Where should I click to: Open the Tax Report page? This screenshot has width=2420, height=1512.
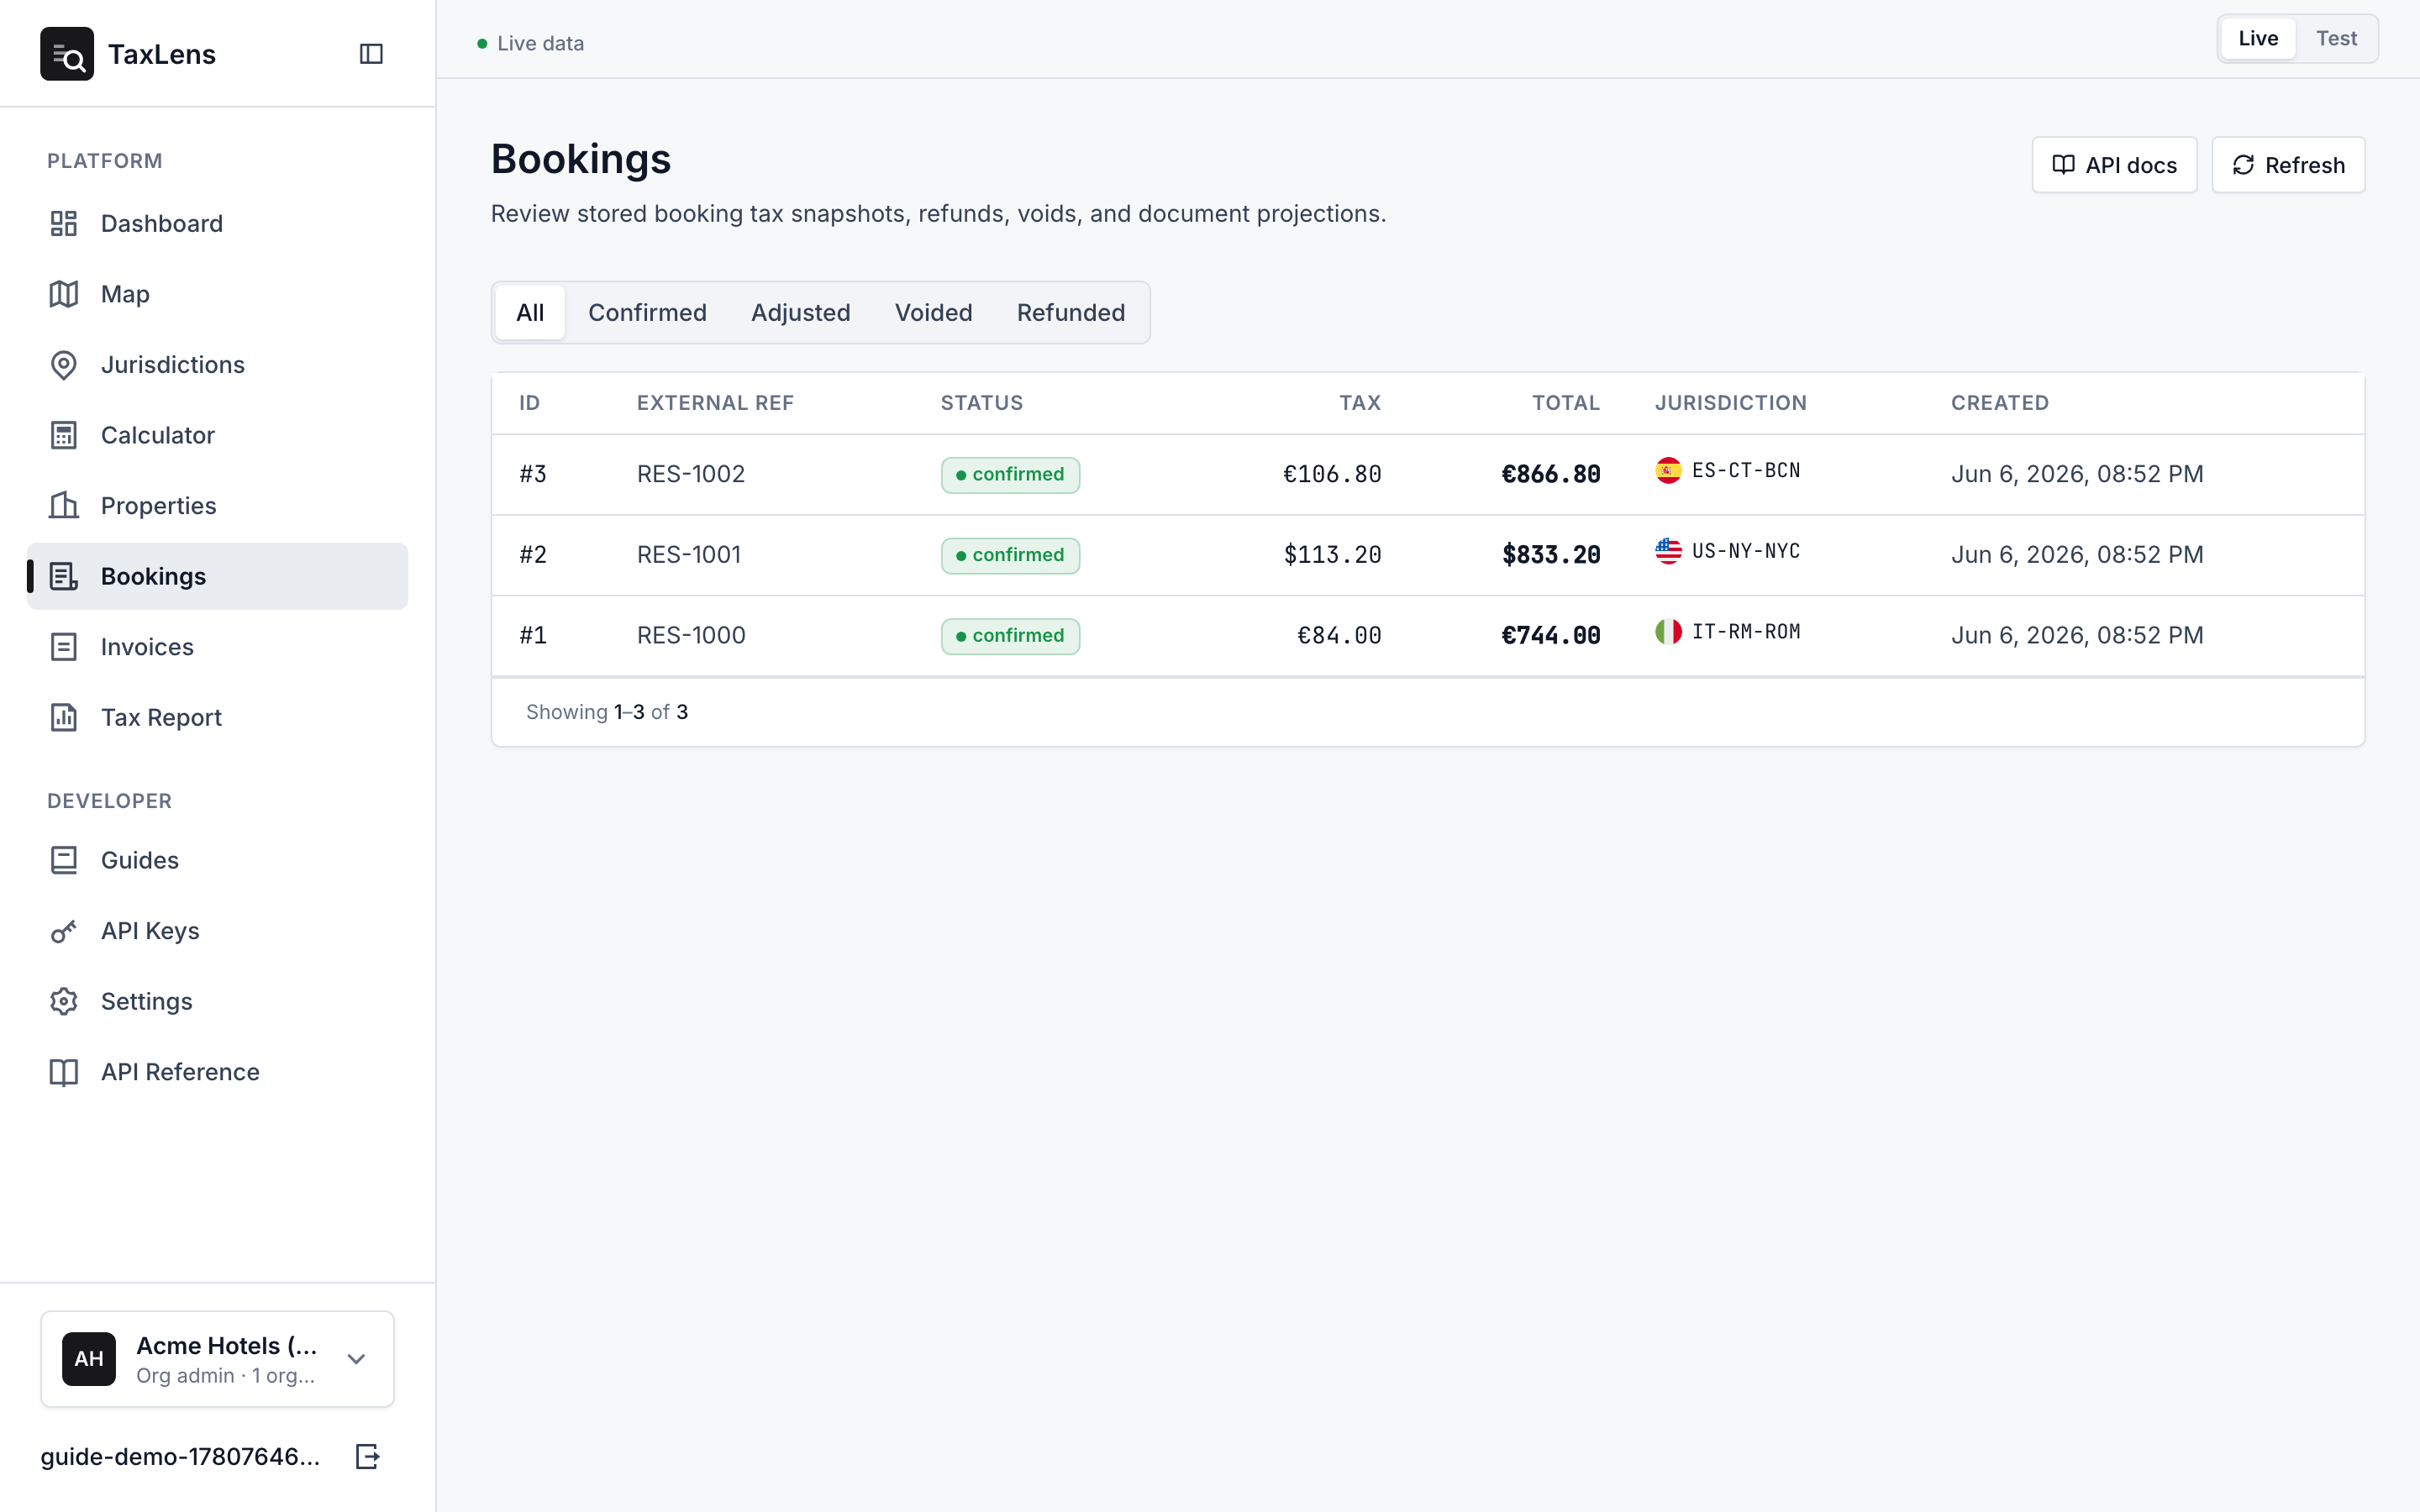[217, 717]
